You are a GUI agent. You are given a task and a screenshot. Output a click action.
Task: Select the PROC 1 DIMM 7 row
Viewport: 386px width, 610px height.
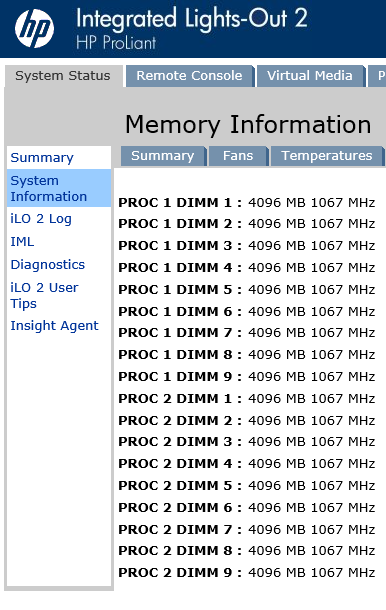[x=247, y=333]
